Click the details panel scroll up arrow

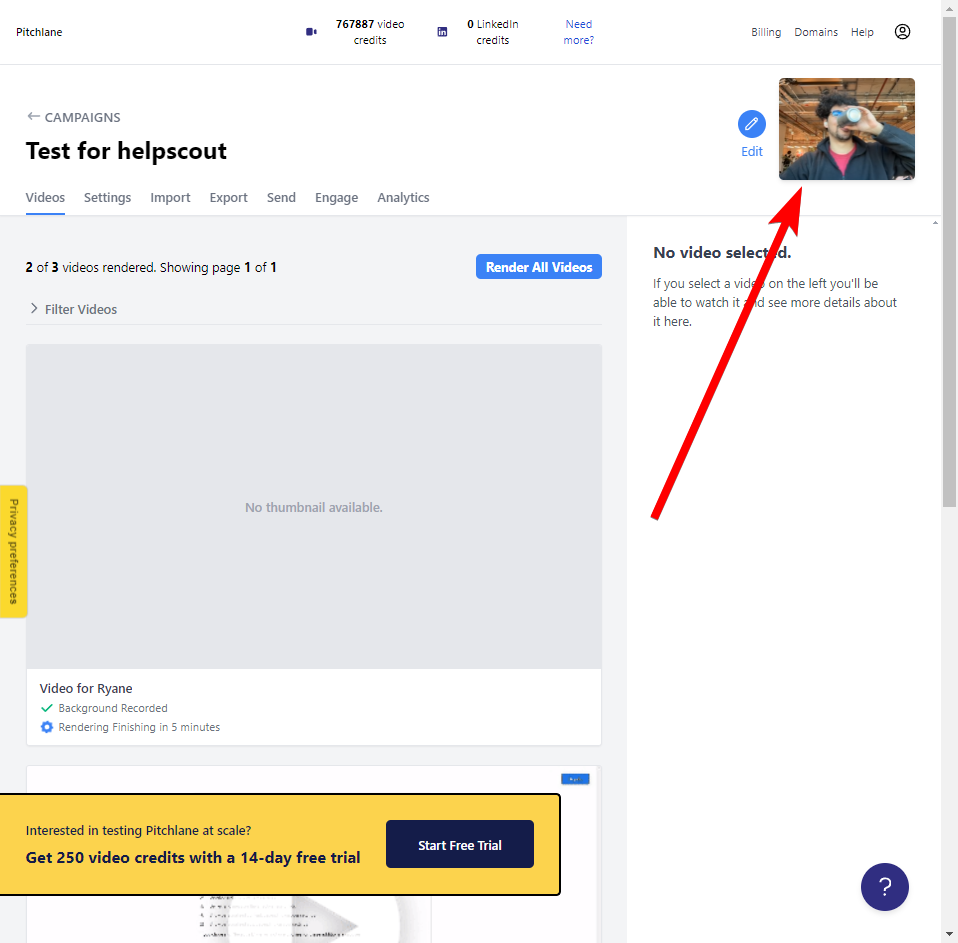(935, 222)
